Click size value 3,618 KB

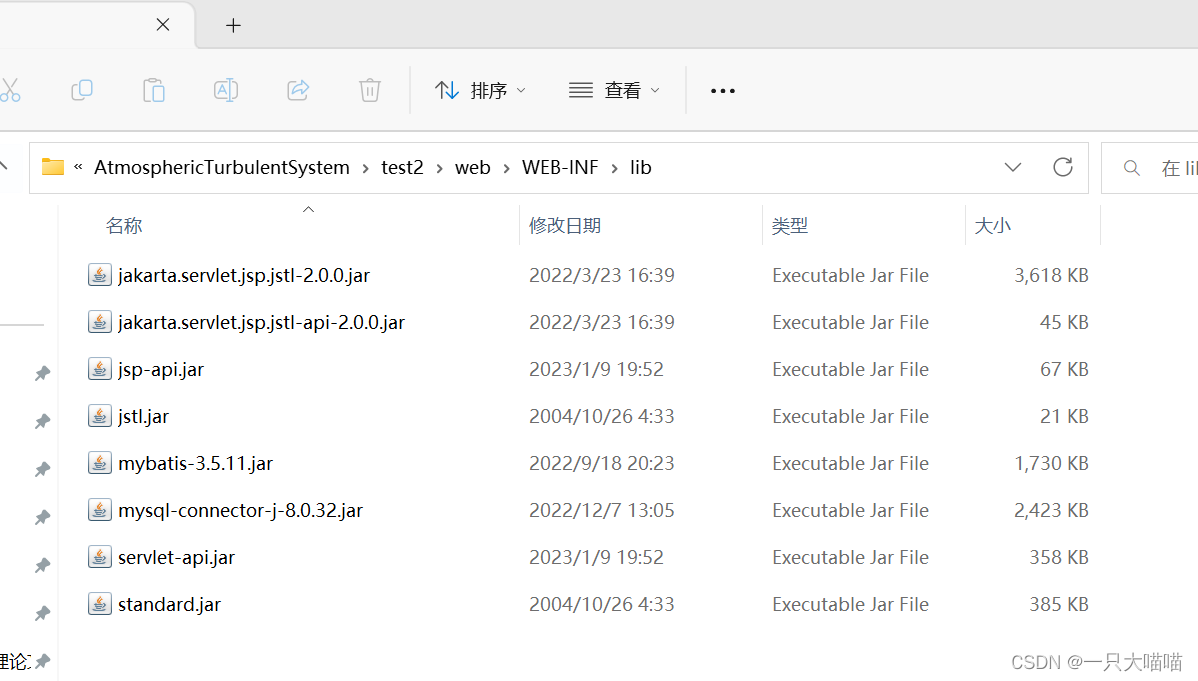[1051, 275]
